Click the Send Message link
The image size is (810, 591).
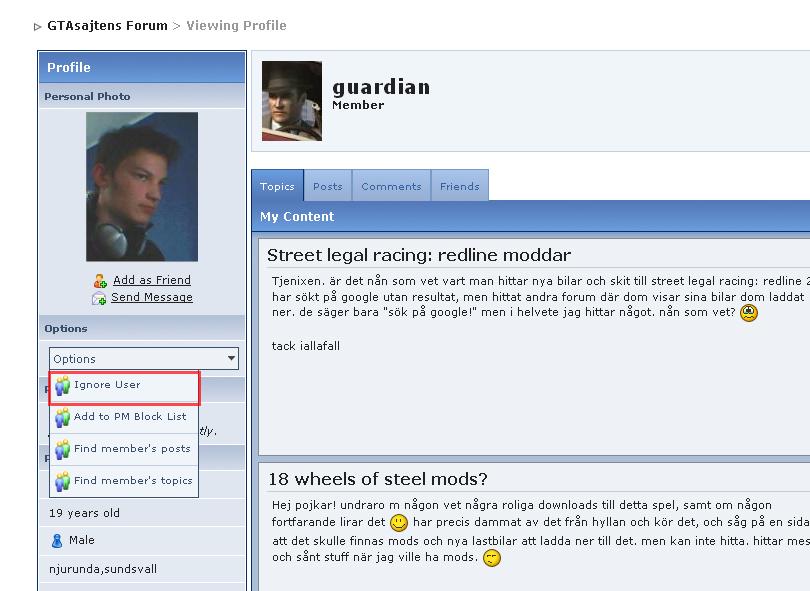[x=152, y=297]
